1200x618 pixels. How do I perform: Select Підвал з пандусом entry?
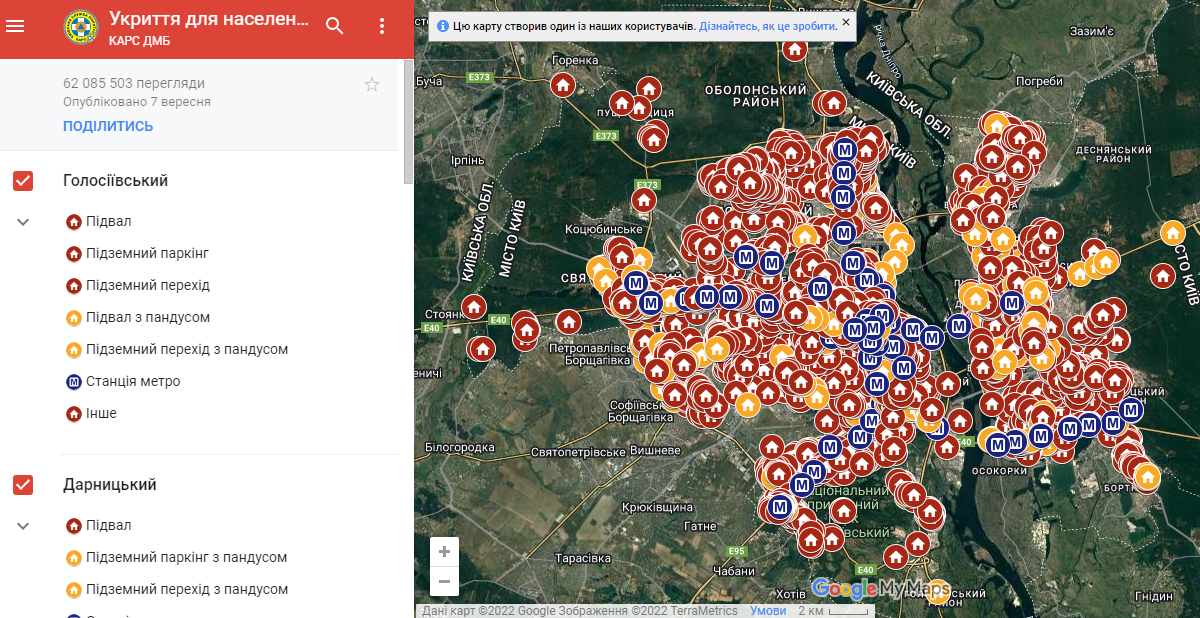coord(138,317)
